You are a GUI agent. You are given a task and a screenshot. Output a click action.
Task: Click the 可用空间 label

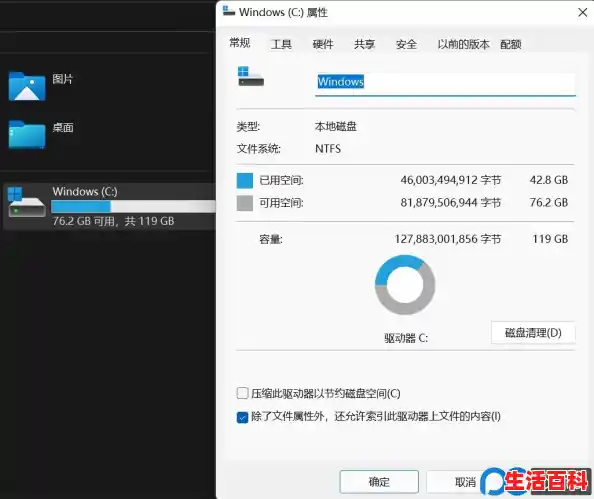coord(281,203)
